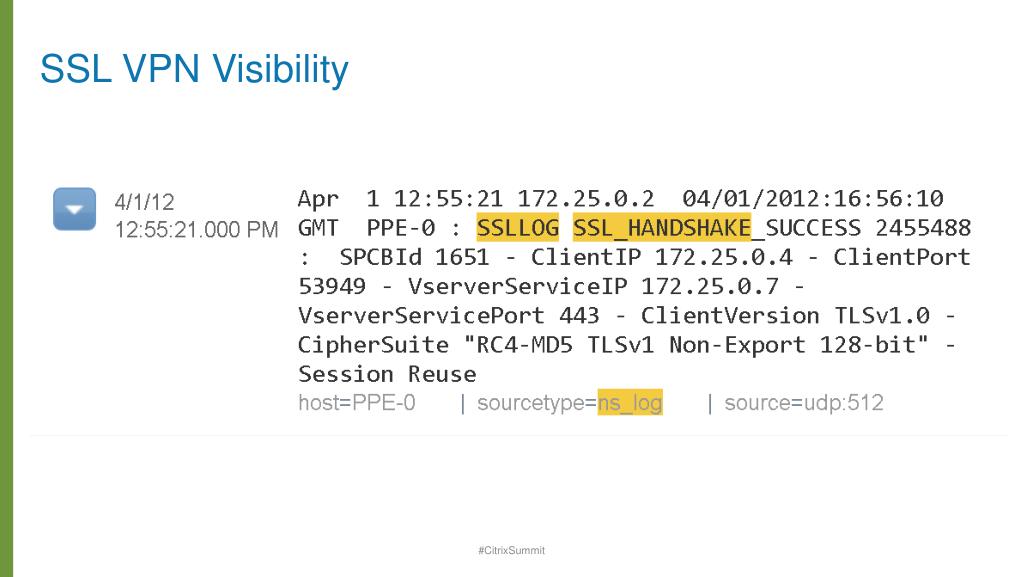1023x577 pixels.
Task: Select the CipherSuite RC4-MD5 text
Action: (x=435, y=345)
